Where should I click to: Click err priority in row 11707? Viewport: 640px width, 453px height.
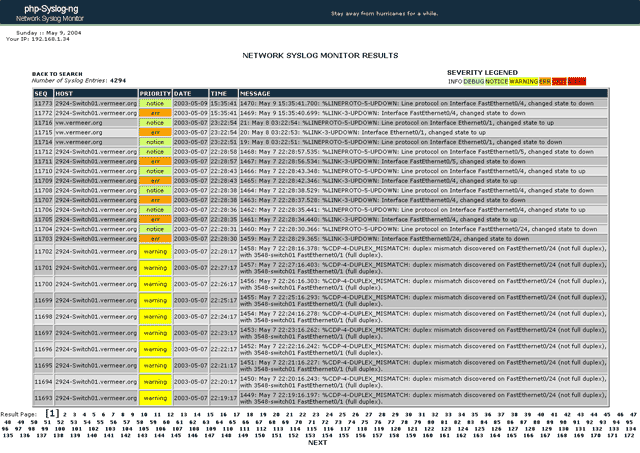coord(155,200)
